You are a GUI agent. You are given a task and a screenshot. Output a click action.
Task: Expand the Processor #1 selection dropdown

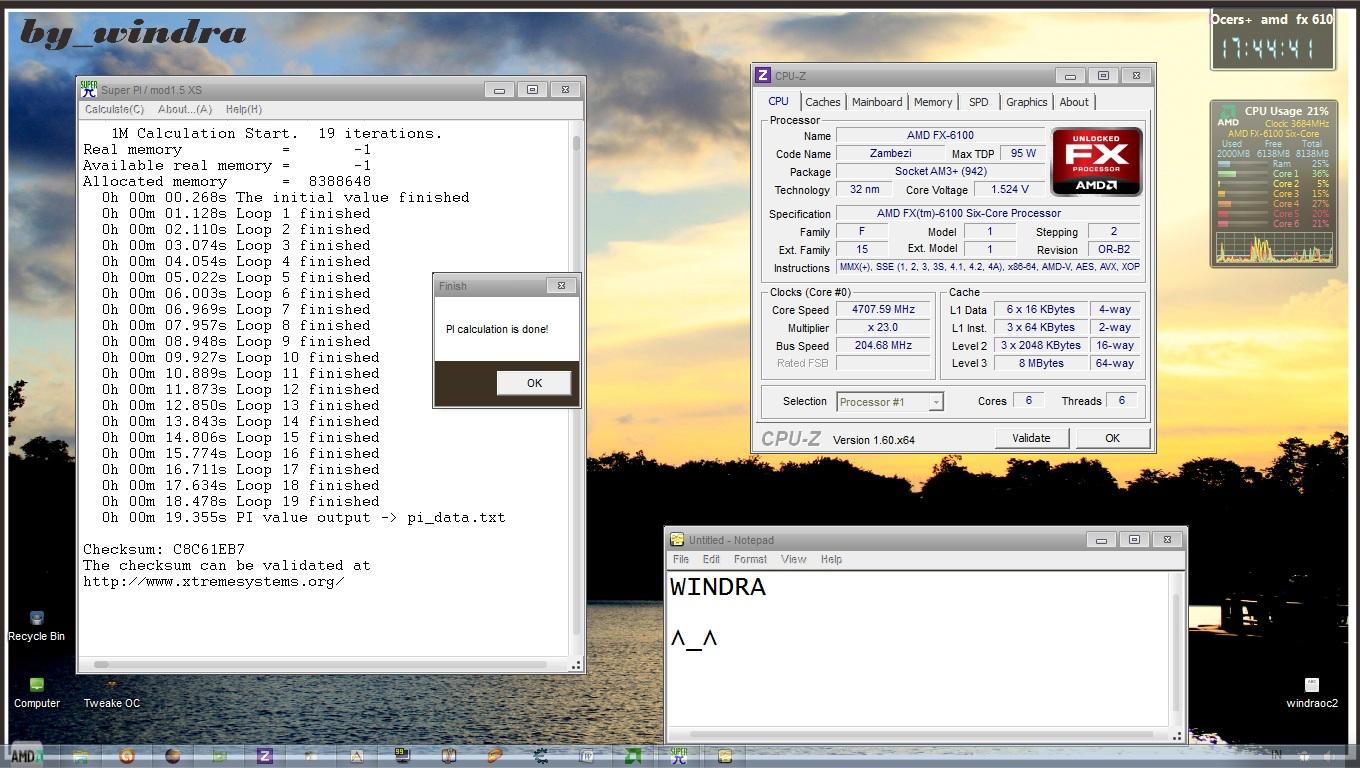coord(936,402)
